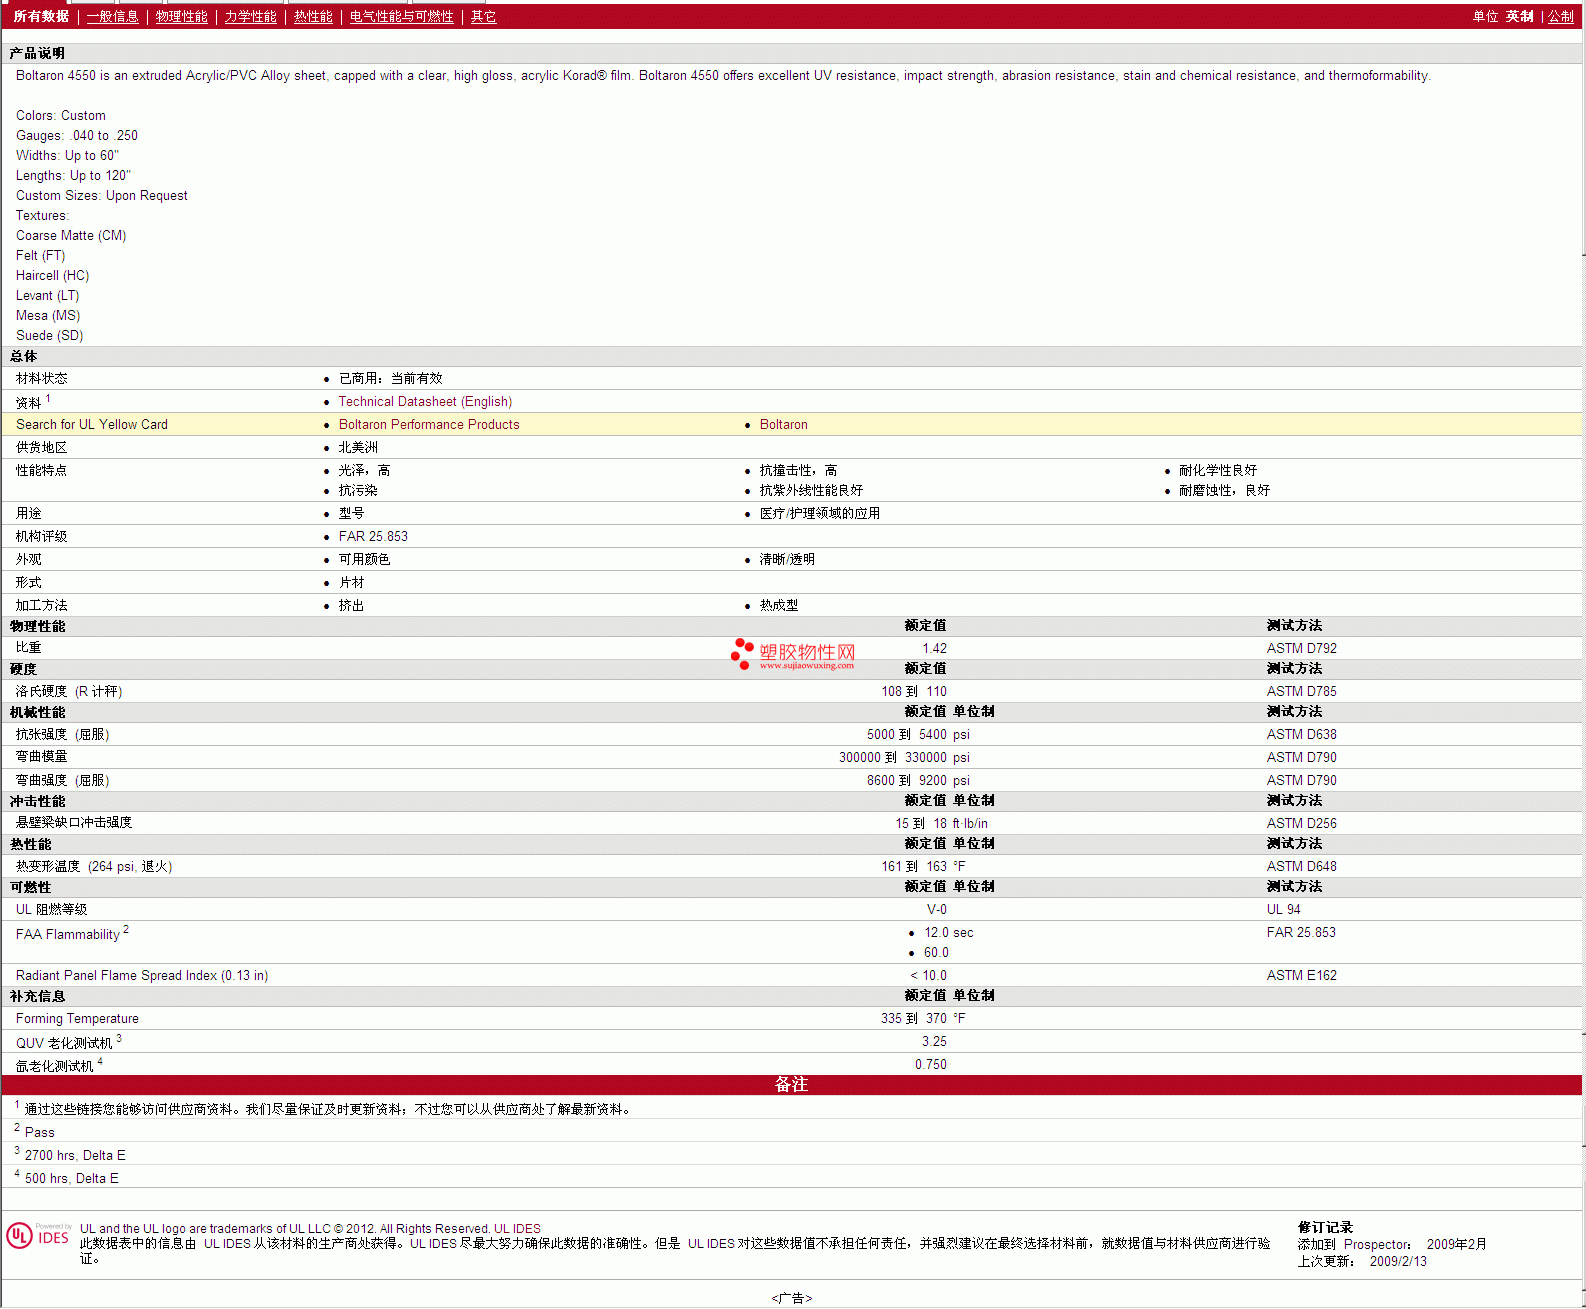Image resolution: width=1586 pixels, height=1309 pixels.
Task: Go to the 力学性能 tab
Action: tap(250, 17)
